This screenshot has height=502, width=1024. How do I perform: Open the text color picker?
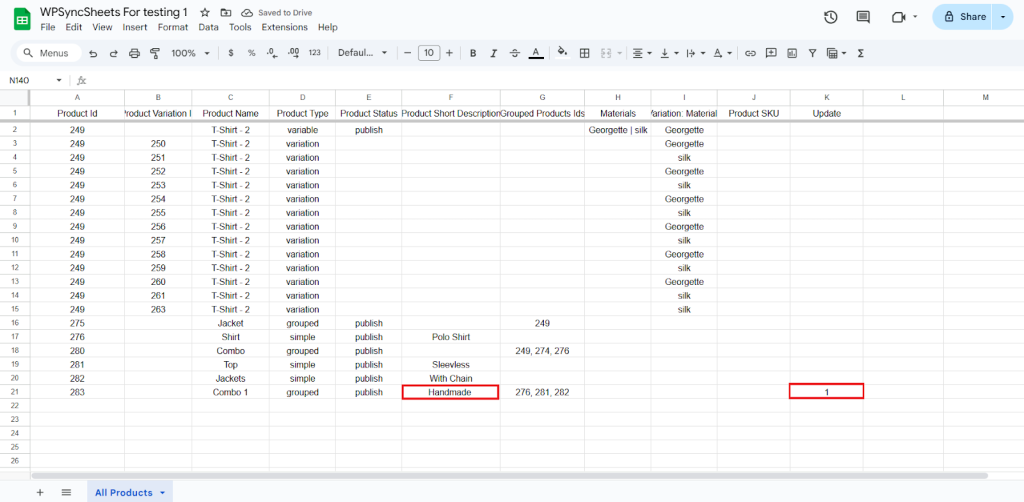tap(536, 53)
